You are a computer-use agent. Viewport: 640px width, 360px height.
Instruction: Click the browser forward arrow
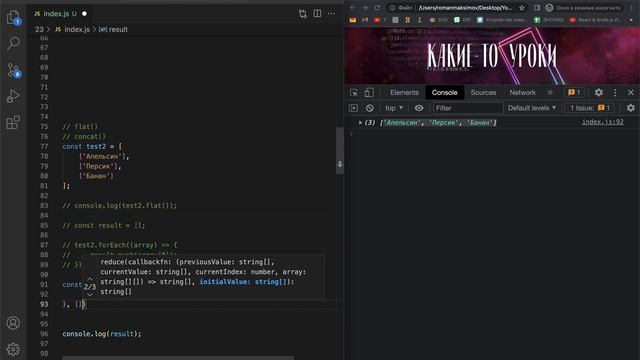[x=365, y=7]
